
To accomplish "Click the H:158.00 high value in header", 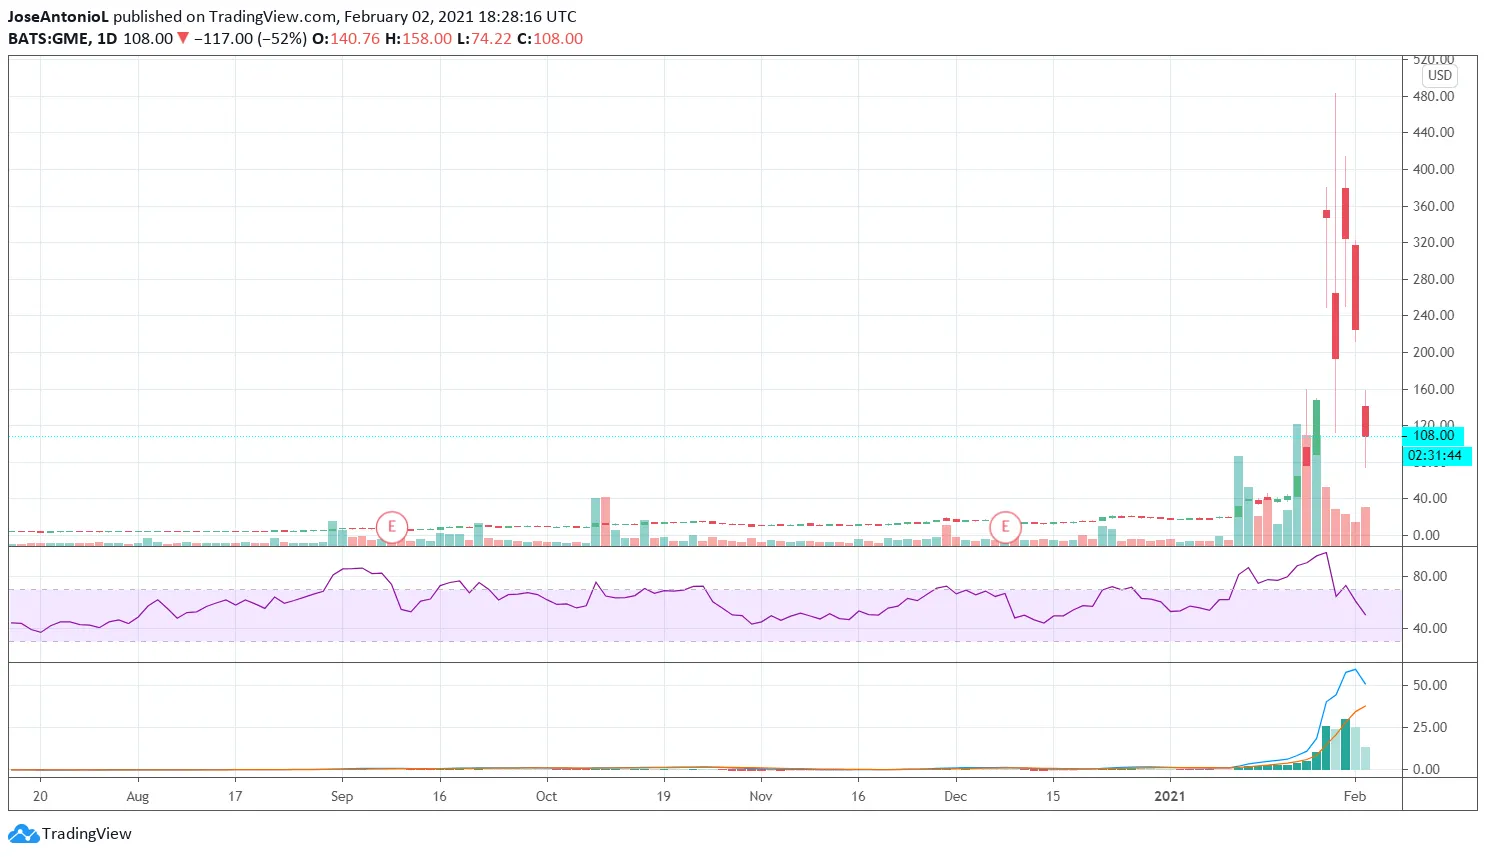I will pos(418,38).
